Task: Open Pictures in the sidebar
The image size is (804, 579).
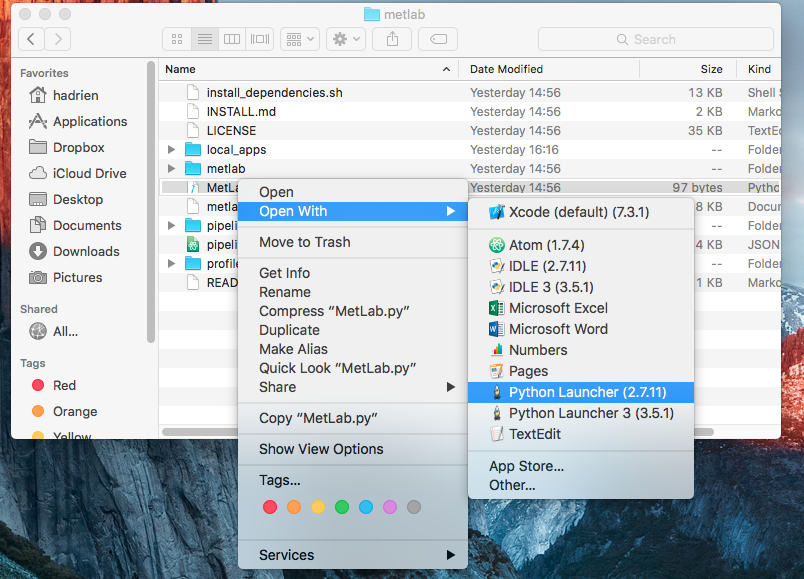Action: 66,277
